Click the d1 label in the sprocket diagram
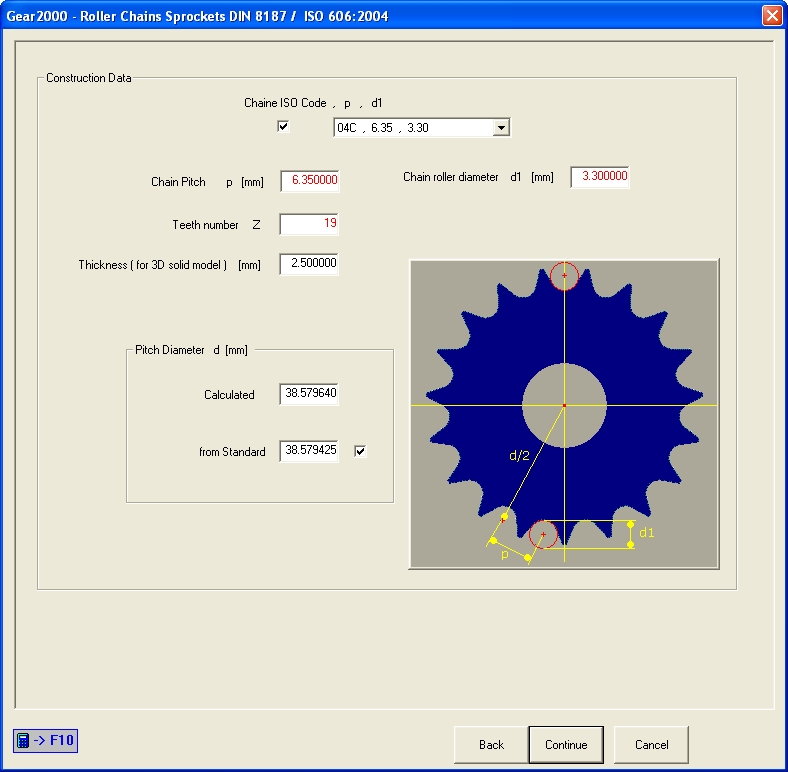This screenshot has height=772, width=788. 647,533
